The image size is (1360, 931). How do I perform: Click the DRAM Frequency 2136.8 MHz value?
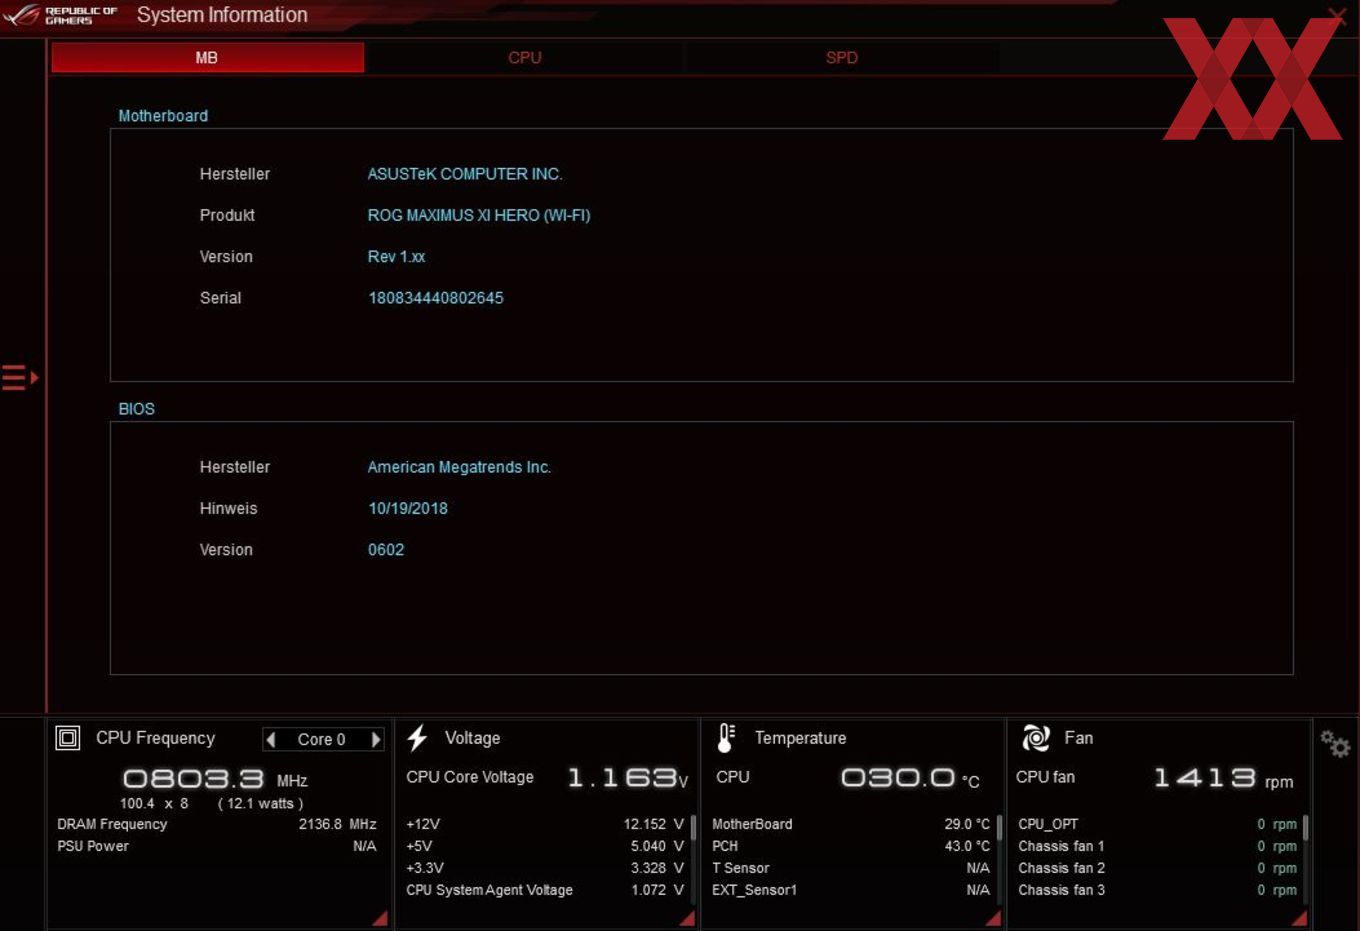[337, 824]
